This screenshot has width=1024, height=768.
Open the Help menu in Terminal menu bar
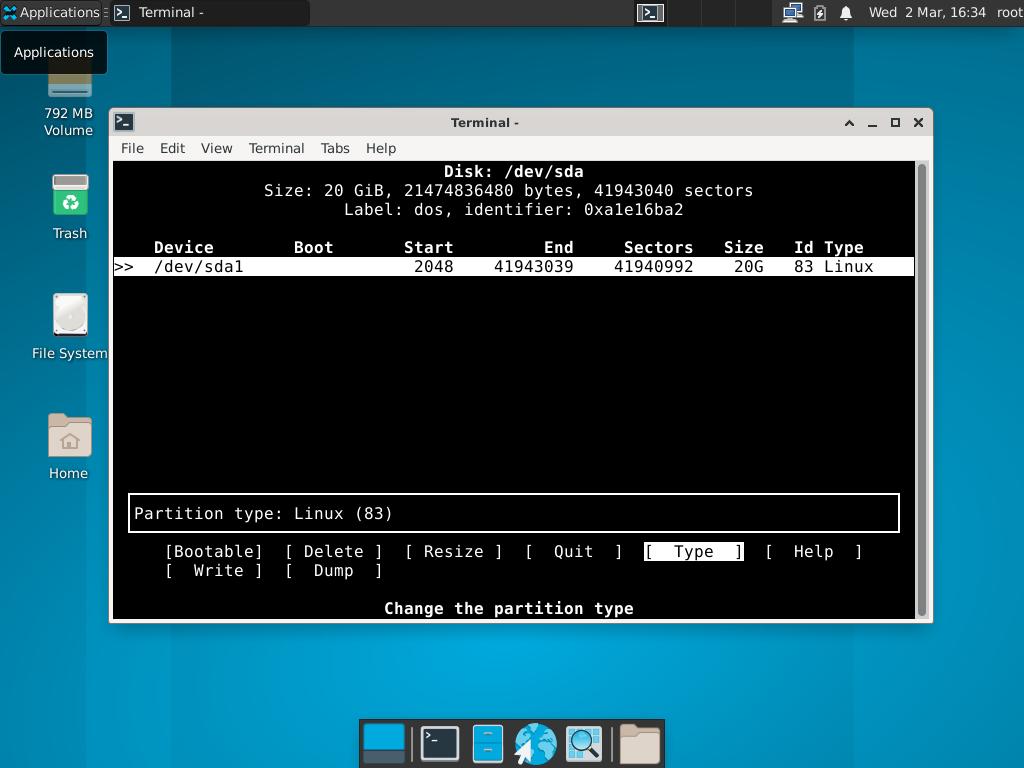pyautogui.click(x=381, y=148)
